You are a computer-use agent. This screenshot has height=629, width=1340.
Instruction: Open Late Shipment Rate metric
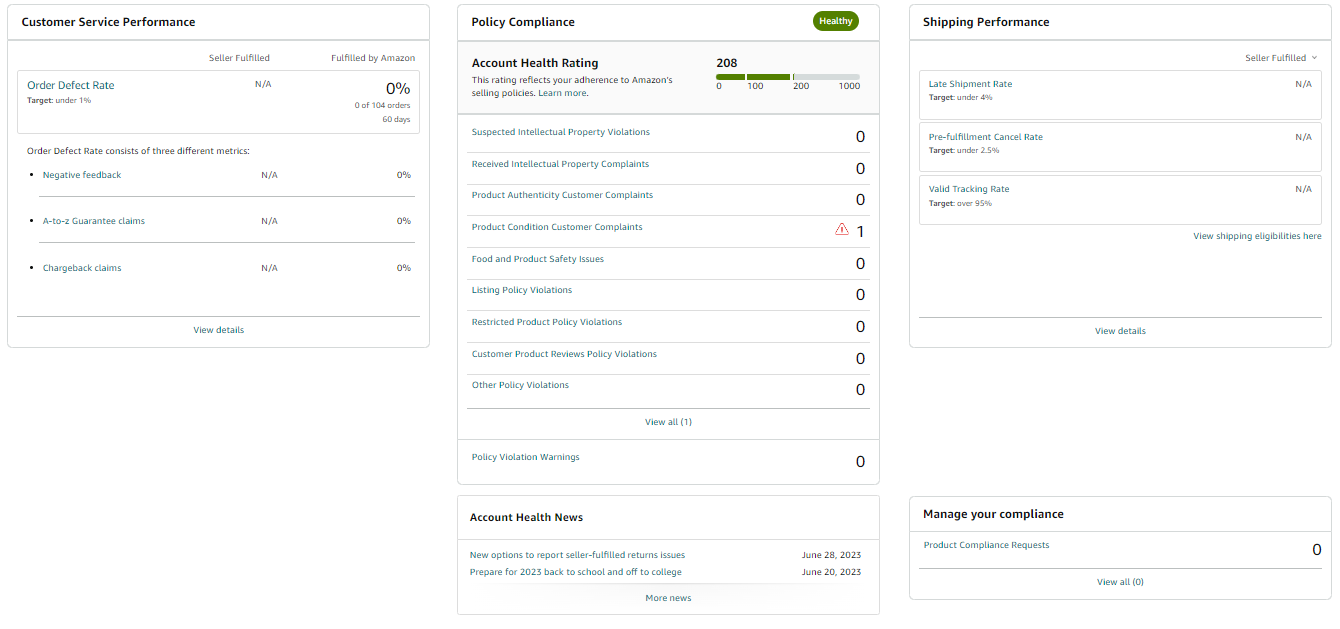[x=970, y=84]
